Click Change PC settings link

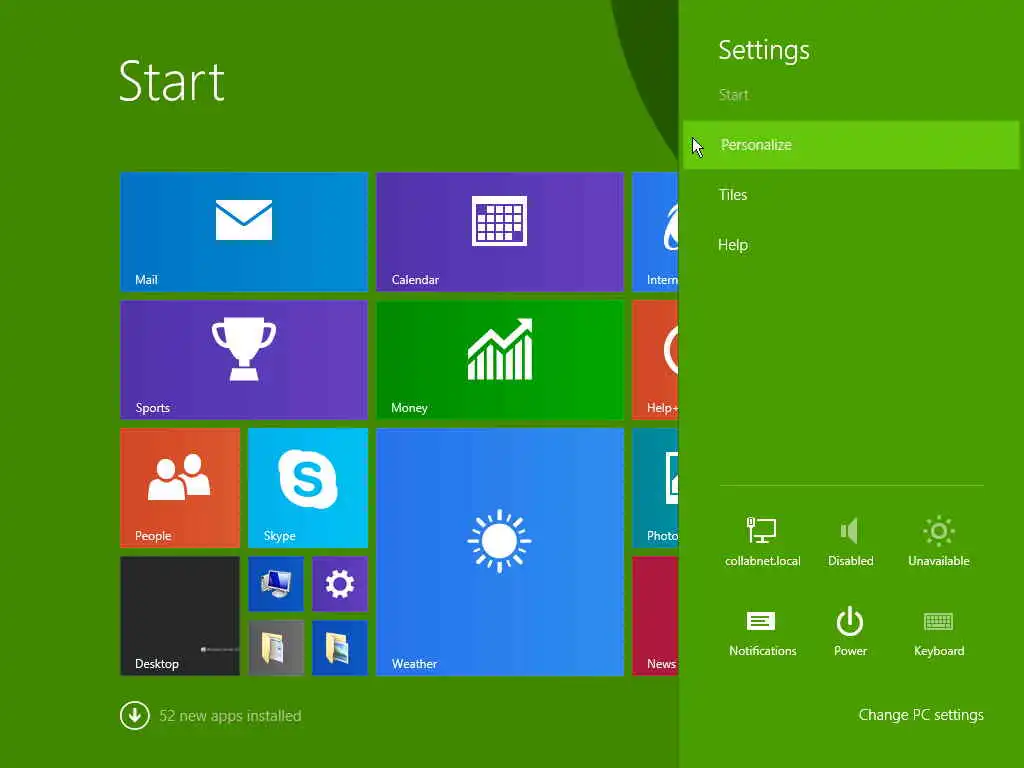click(x=921, y=715)
